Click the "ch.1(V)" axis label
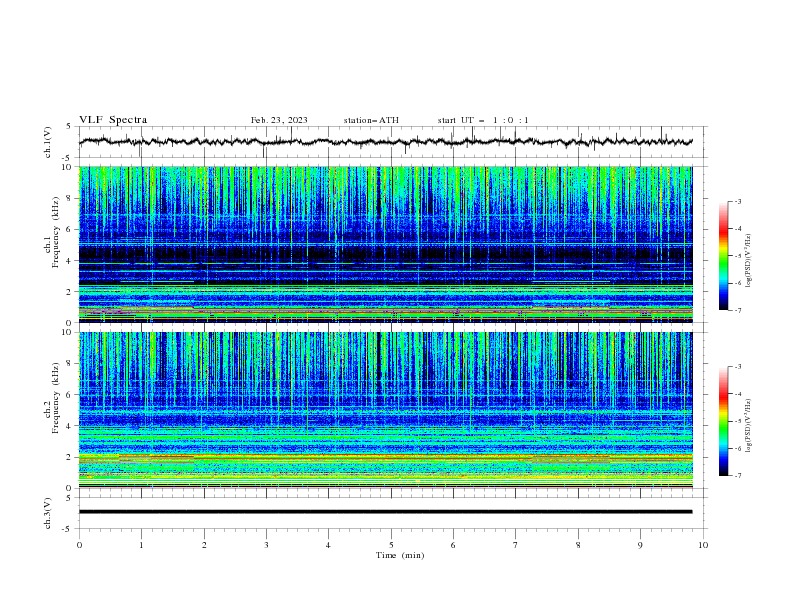Screen dimensions: 792x612 coord(48,142)
